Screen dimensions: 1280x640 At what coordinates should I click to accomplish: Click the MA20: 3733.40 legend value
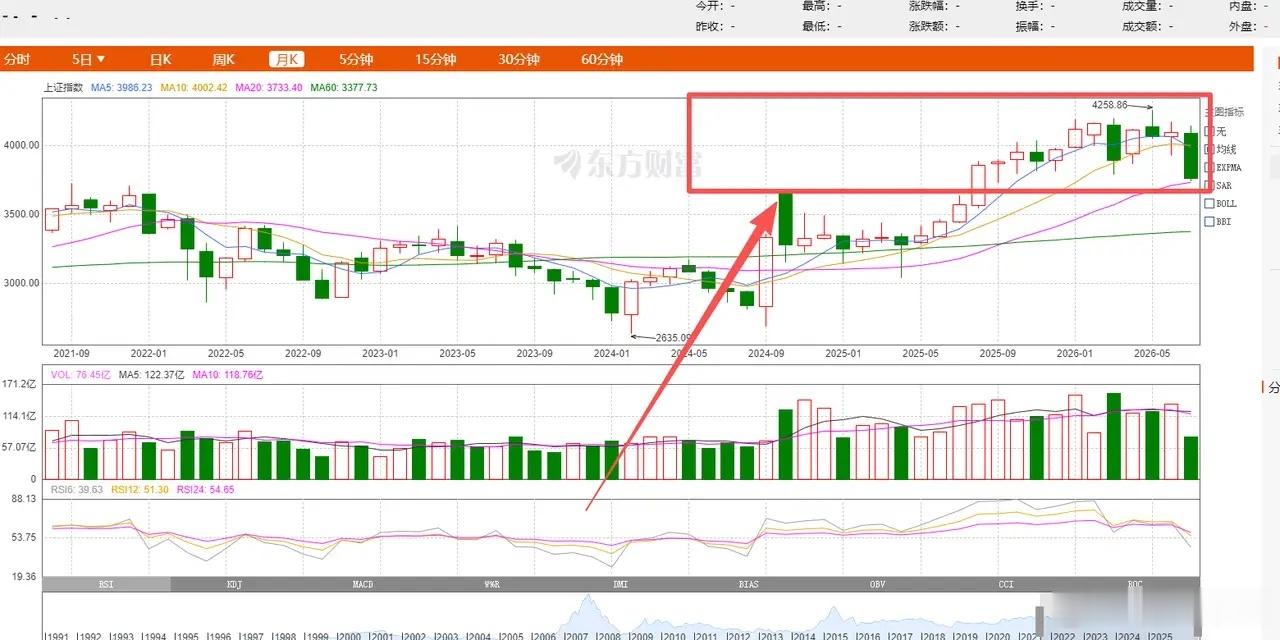[x=269, y=88]
